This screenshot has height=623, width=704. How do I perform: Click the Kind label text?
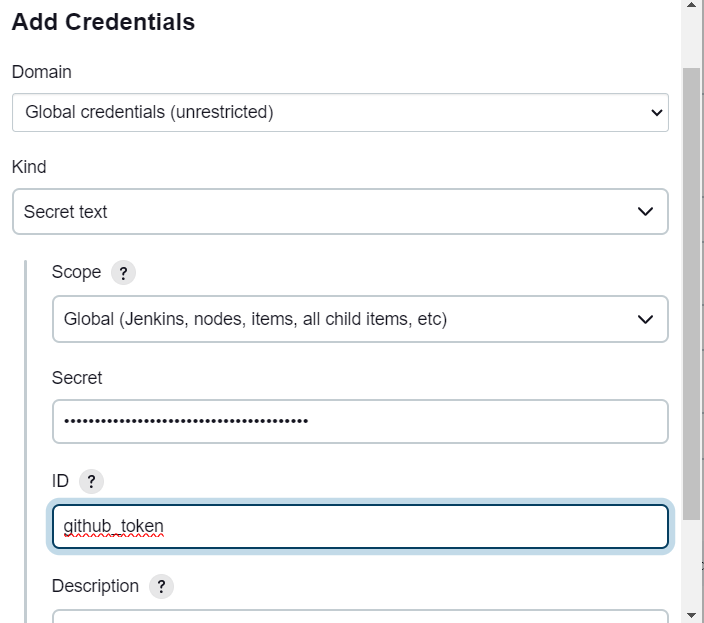click(x=29, y=167)
